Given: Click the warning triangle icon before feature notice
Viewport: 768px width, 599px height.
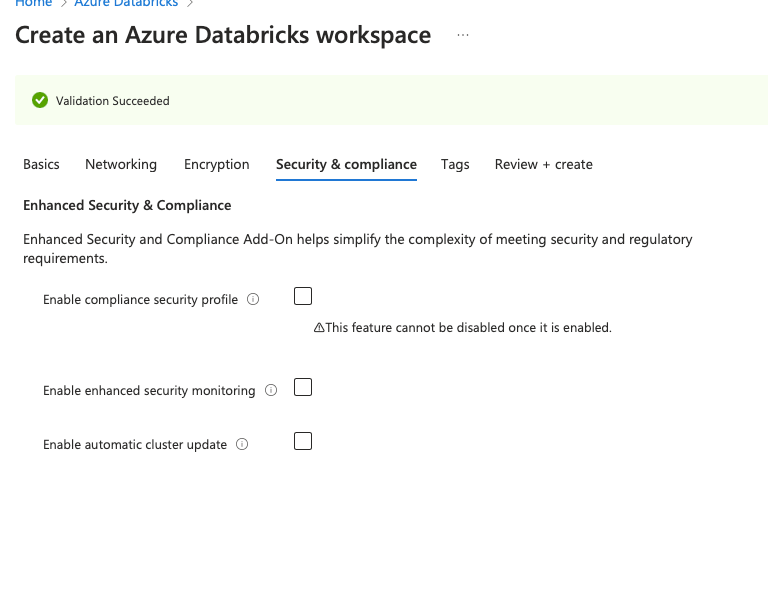Looking at the screenshot, I should 319,327.
